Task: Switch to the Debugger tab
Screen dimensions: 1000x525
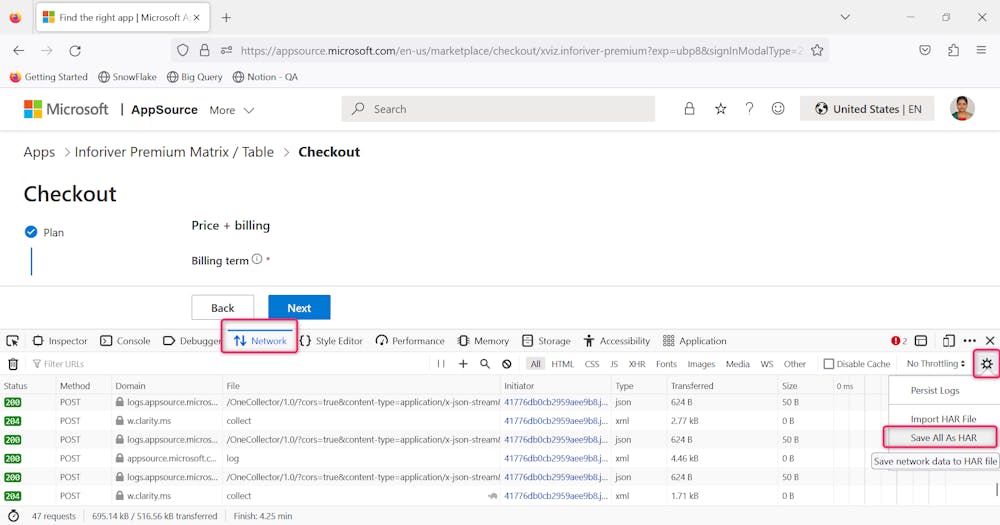Action: coord(192,341)
